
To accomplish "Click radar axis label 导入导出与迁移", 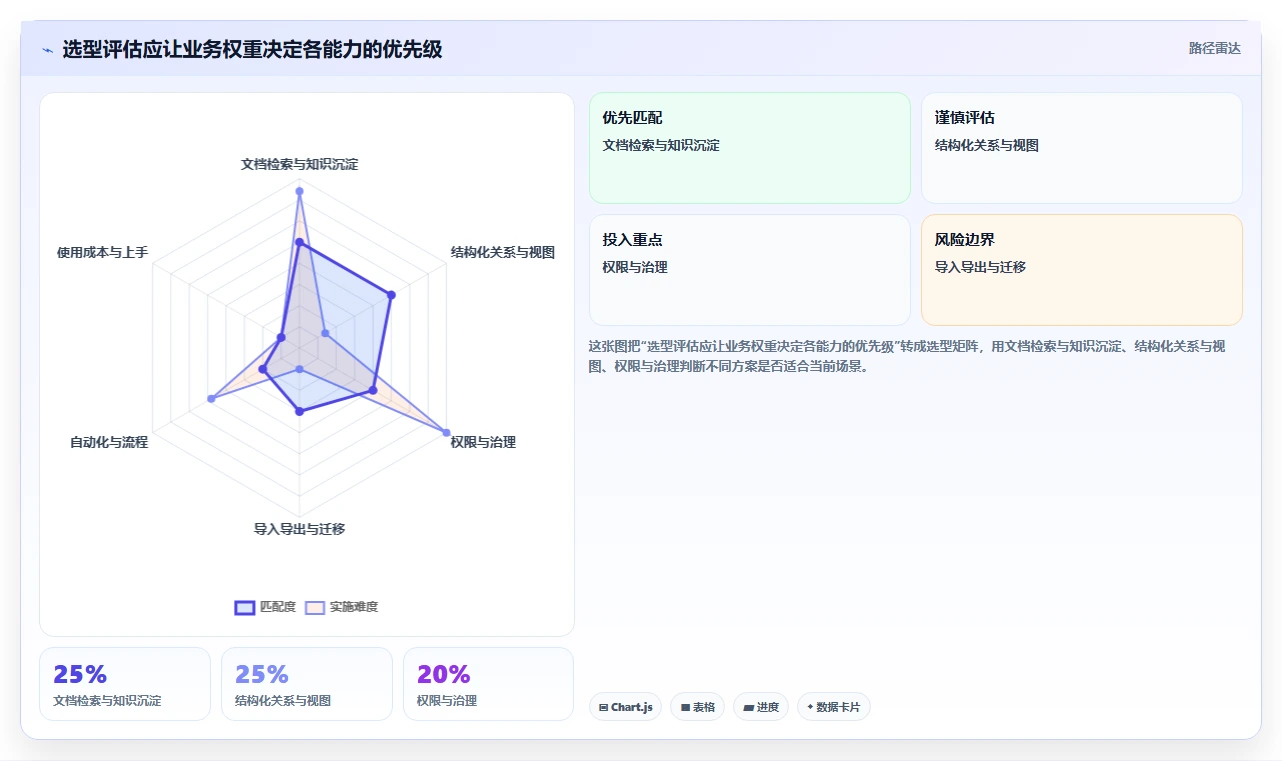I will click(299, 529).
